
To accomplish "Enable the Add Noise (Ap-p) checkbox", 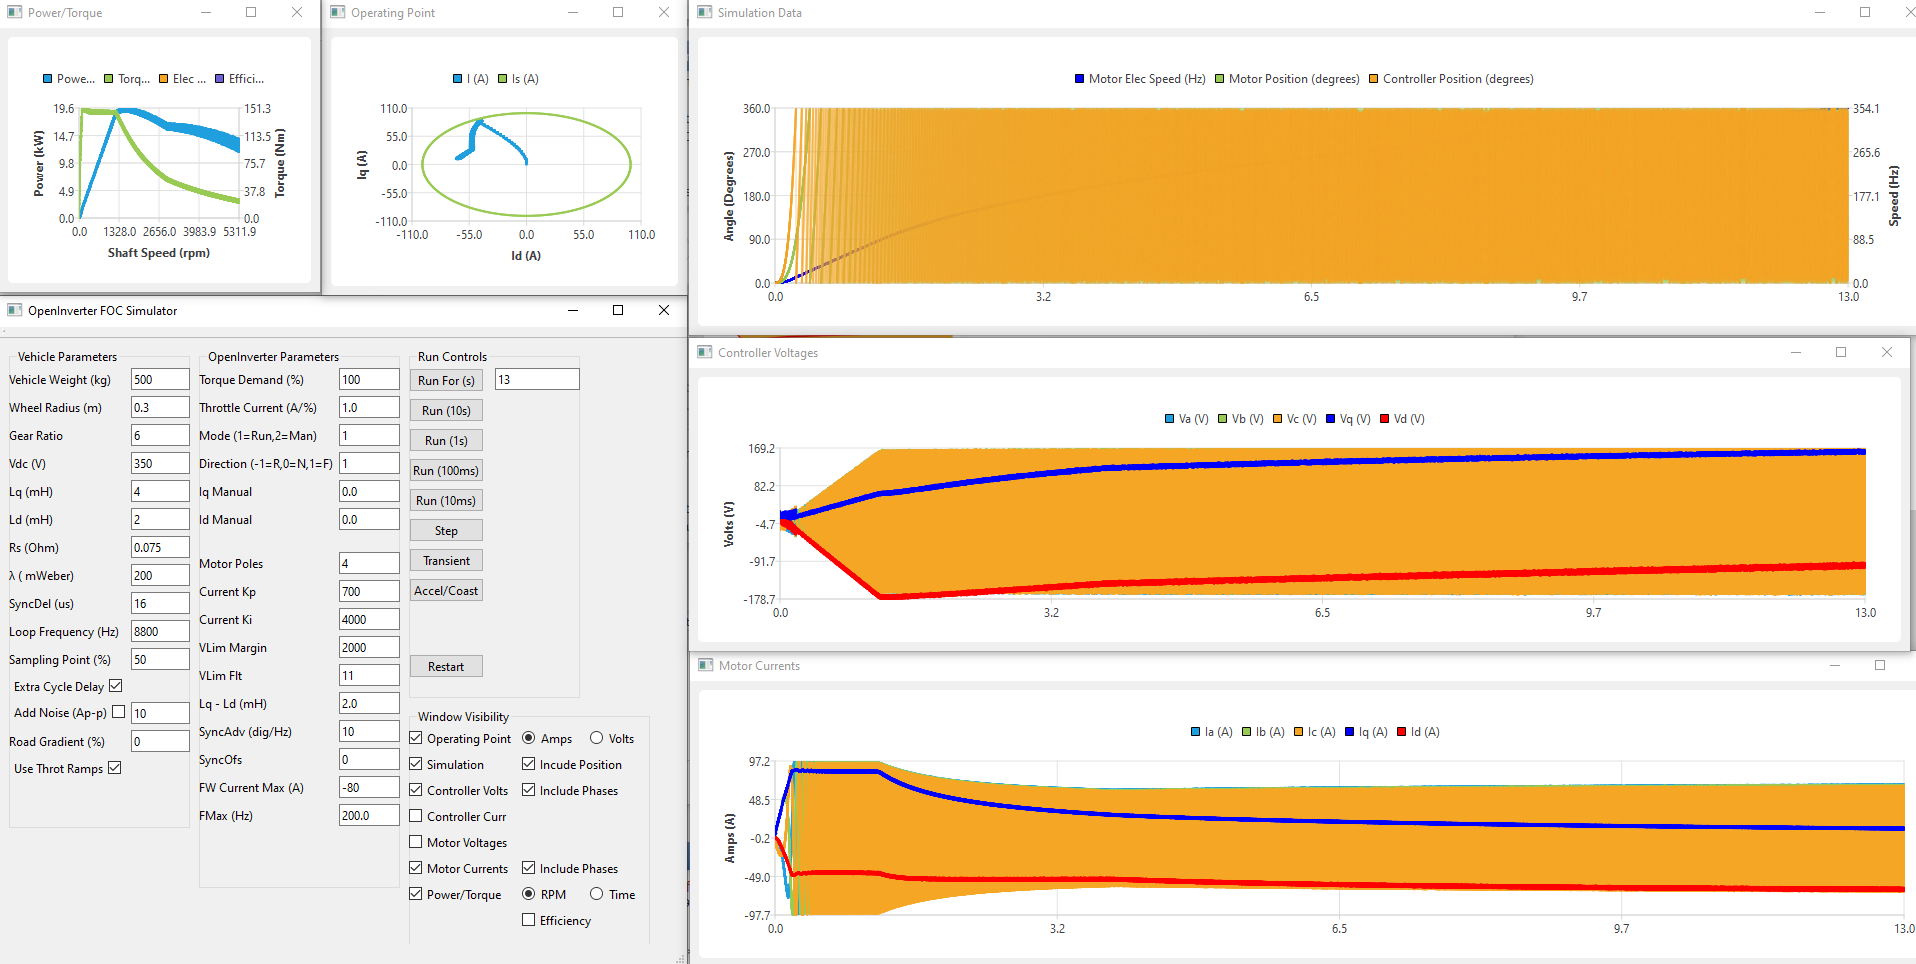I will [x=119, y=712].
